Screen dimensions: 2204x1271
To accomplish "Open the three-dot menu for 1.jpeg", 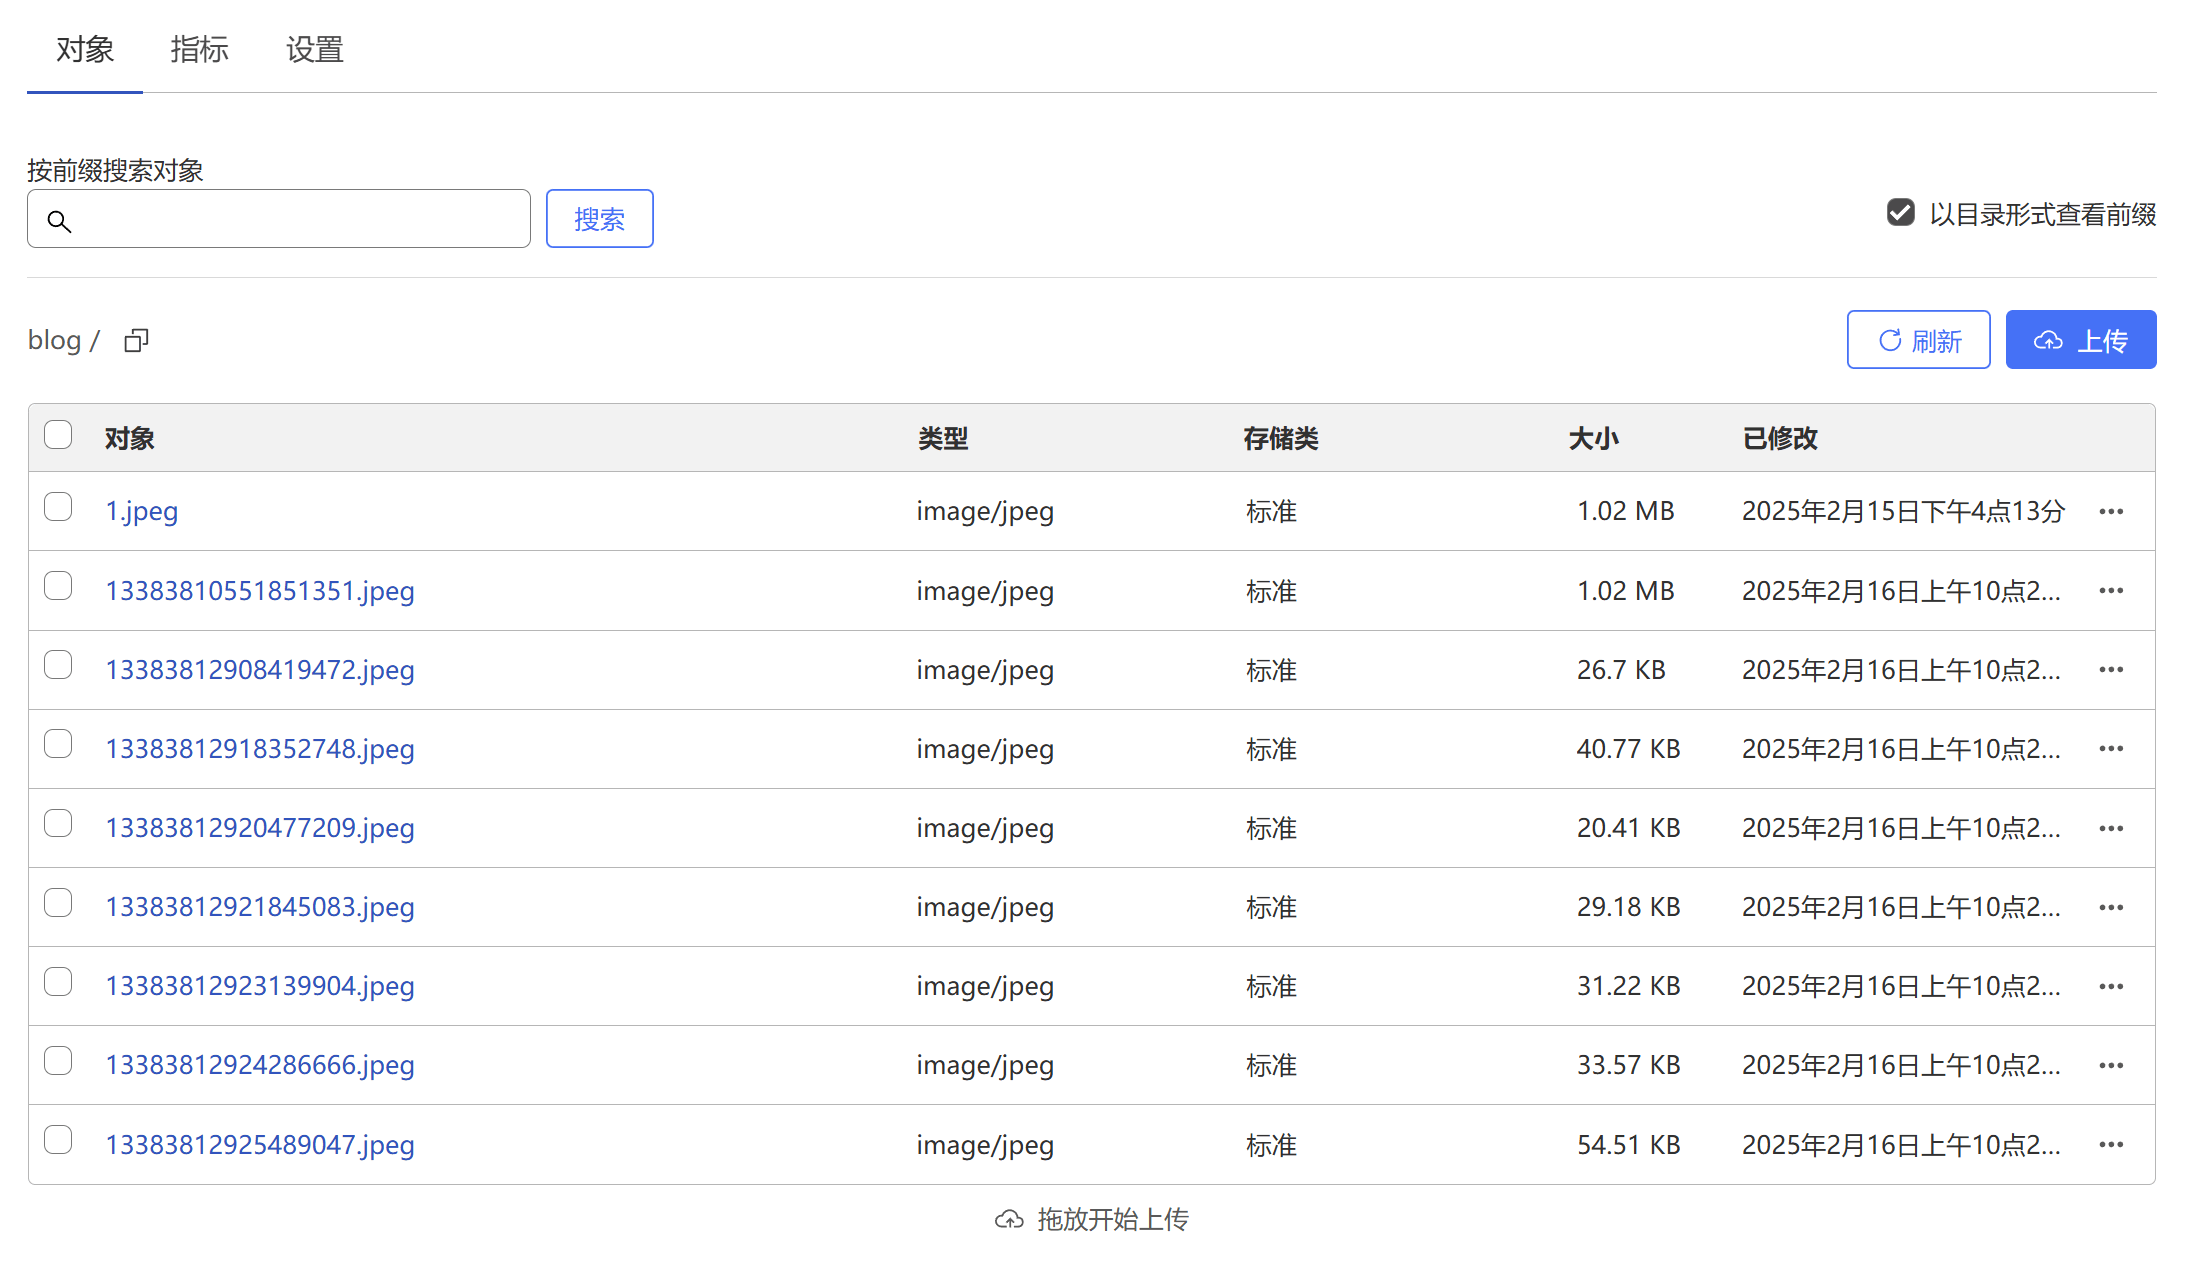I will click(2111, 512).
